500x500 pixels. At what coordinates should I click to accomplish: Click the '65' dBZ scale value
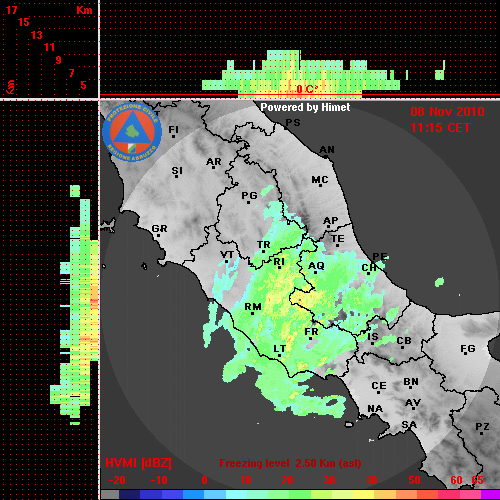click(477, 480)
